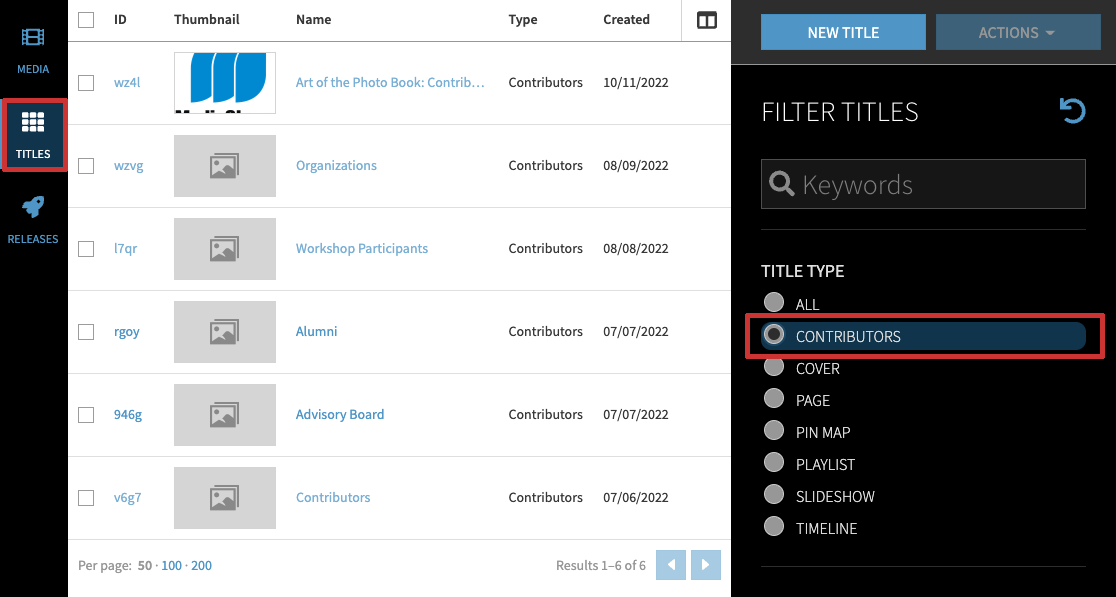This screenshot has width=1116, height=597.
Task: Set results per page to 100
Action: [172, 566]
